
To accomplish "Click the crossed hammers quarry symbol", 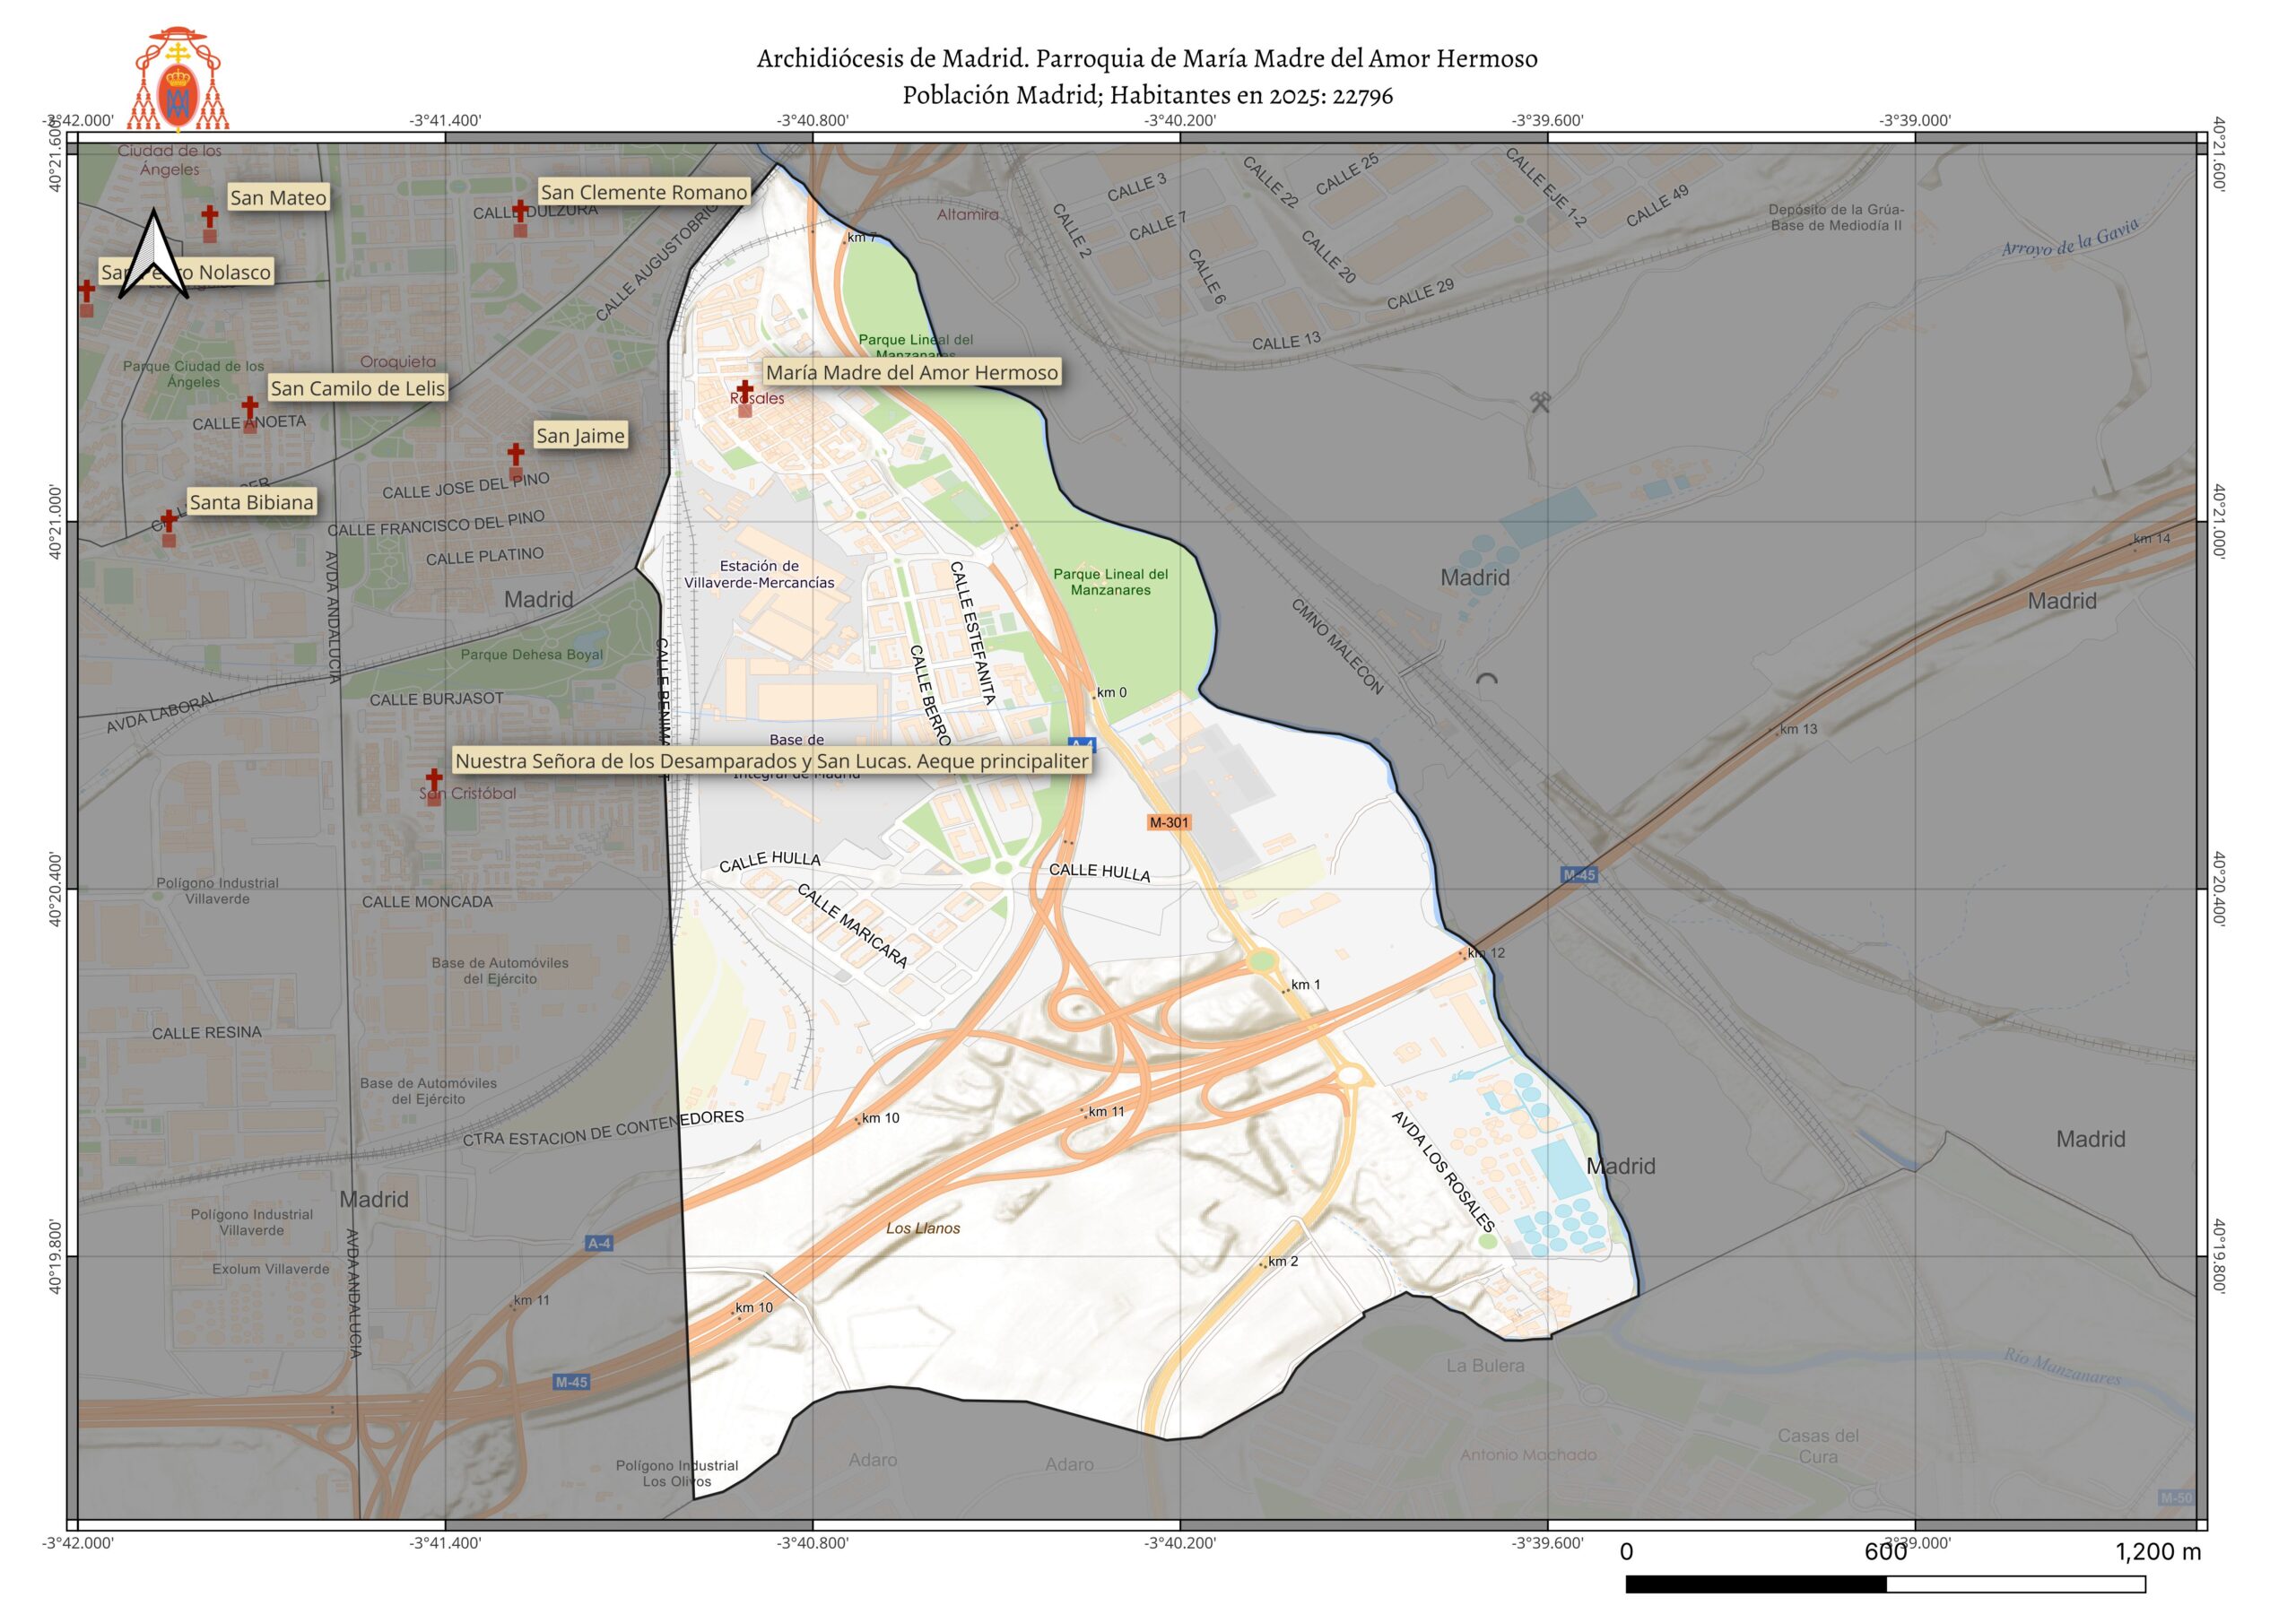I will [x=1540, y=403].
